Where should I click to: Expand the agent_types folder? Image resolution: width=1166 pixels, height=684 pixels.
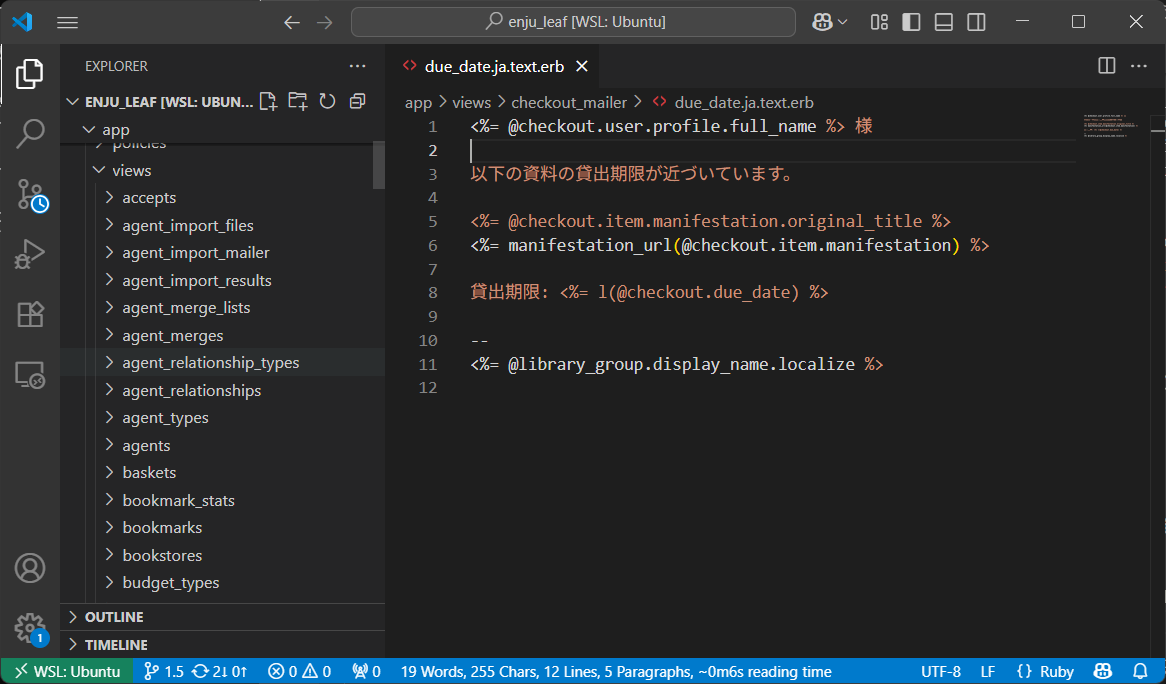[x=222, y=418]
